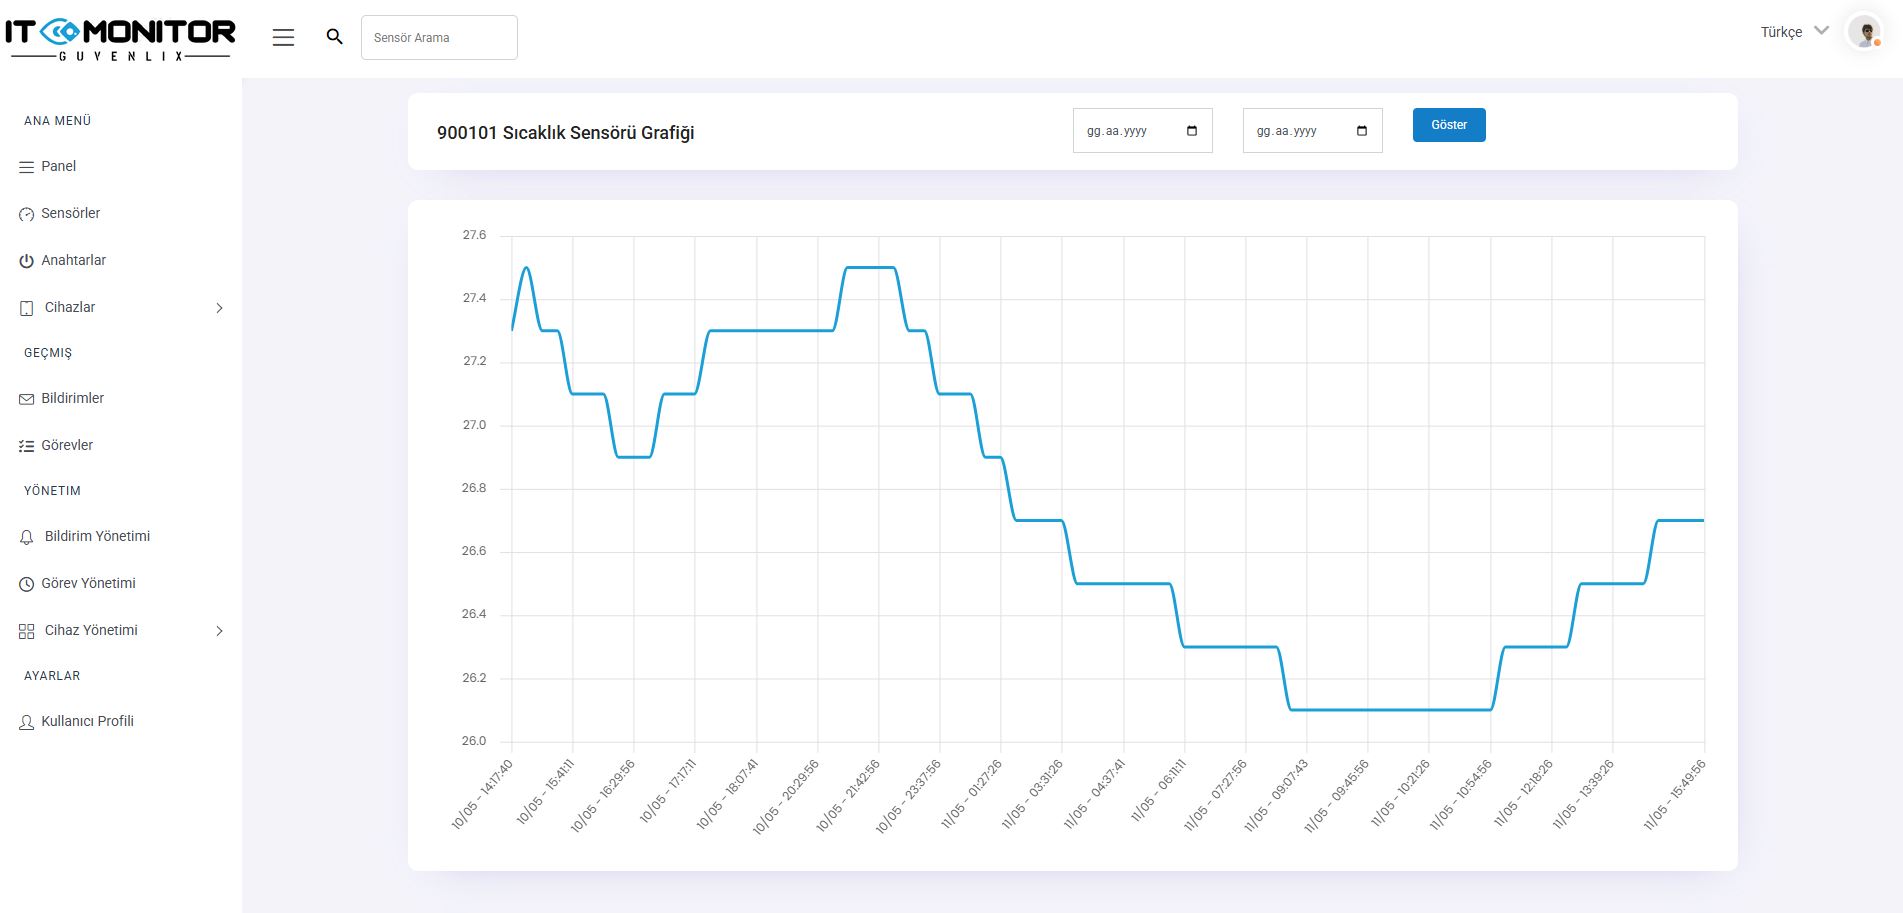Open Kullanıcı Profili link

87,721
